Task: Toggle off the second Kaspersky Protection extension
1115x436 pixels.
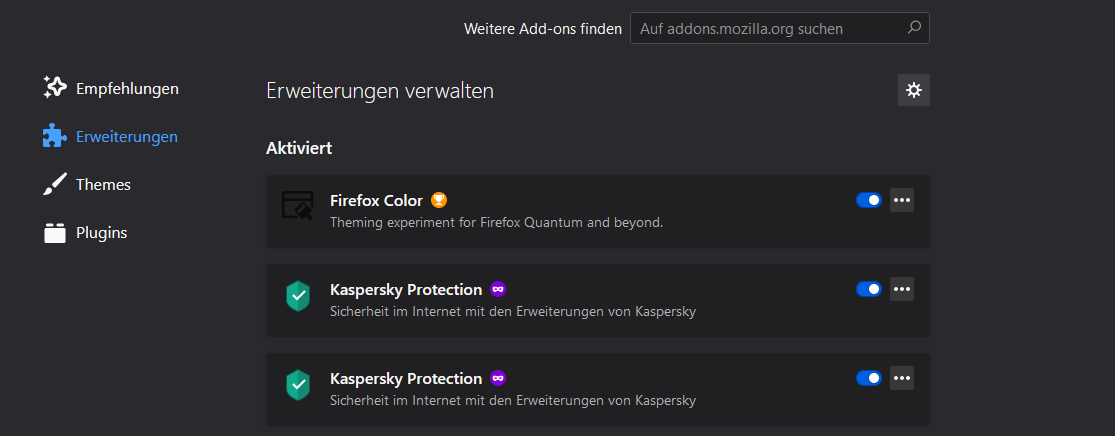Action: click(x=868, y=378)
